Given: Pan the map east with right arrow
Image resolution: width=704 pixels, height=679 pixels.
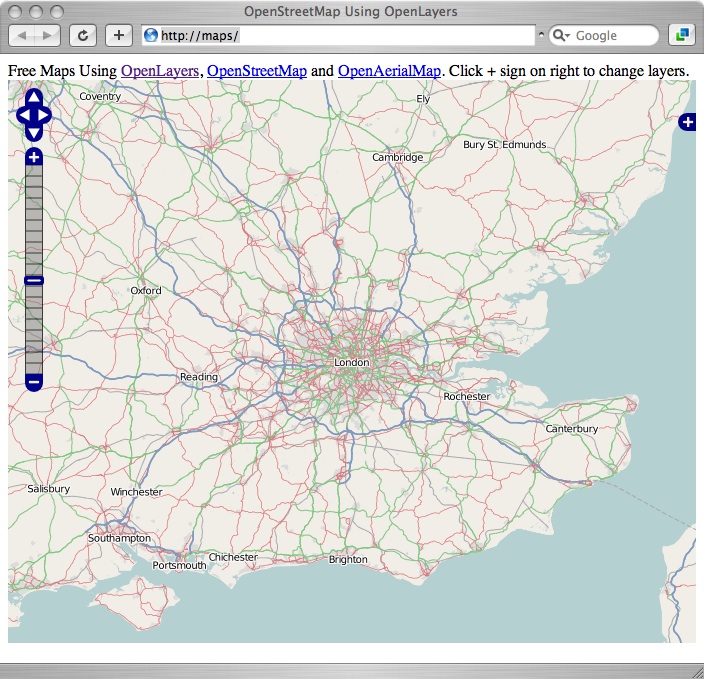Looking at the screenshot, I should click(44, 115).
